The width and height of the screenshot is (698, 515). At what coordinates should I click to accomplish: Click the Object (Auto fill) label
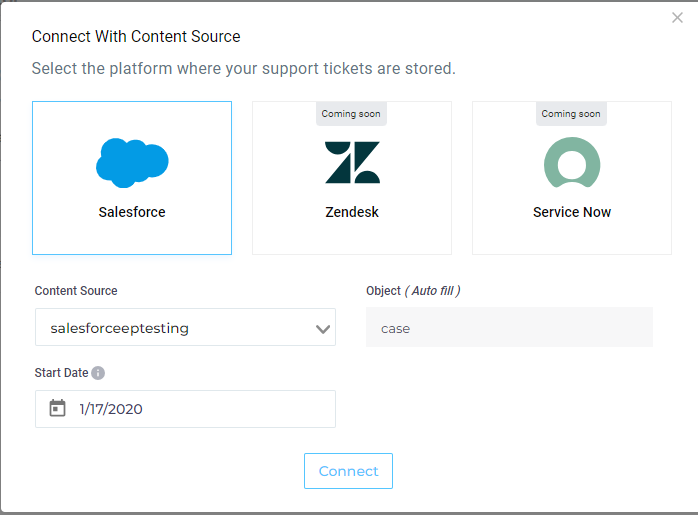(x=413, y=291)
